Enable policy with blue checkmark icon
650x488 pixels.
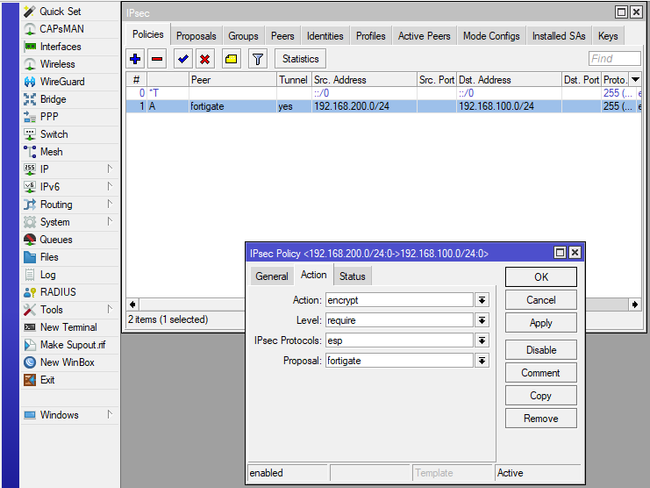click(183, 60)
